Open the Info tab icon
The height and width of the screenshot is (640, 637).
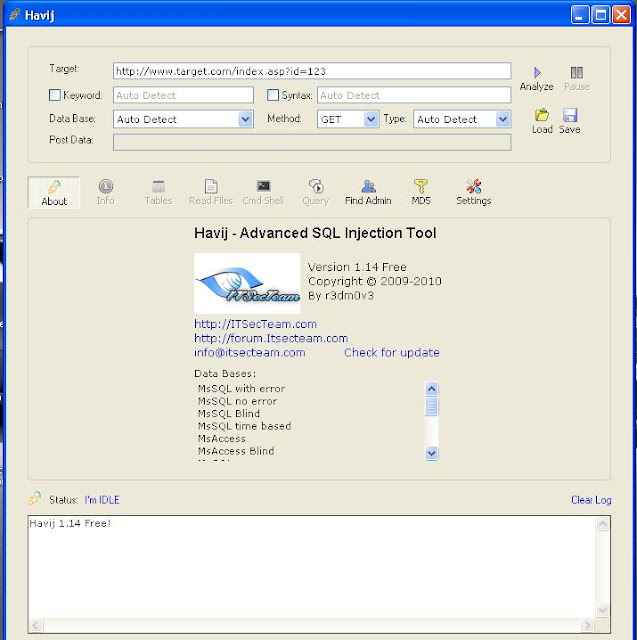click(x=106, y=187)
